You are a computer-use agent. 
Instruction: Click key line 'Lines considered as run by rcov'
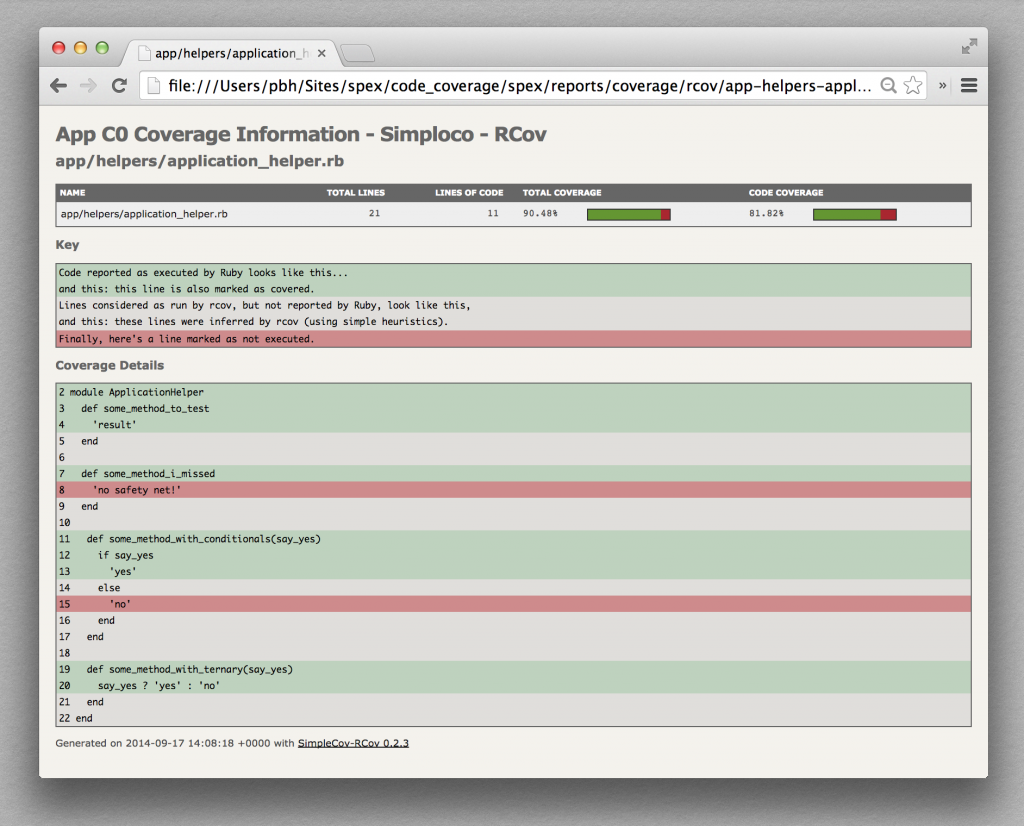[x=513, y=306]
